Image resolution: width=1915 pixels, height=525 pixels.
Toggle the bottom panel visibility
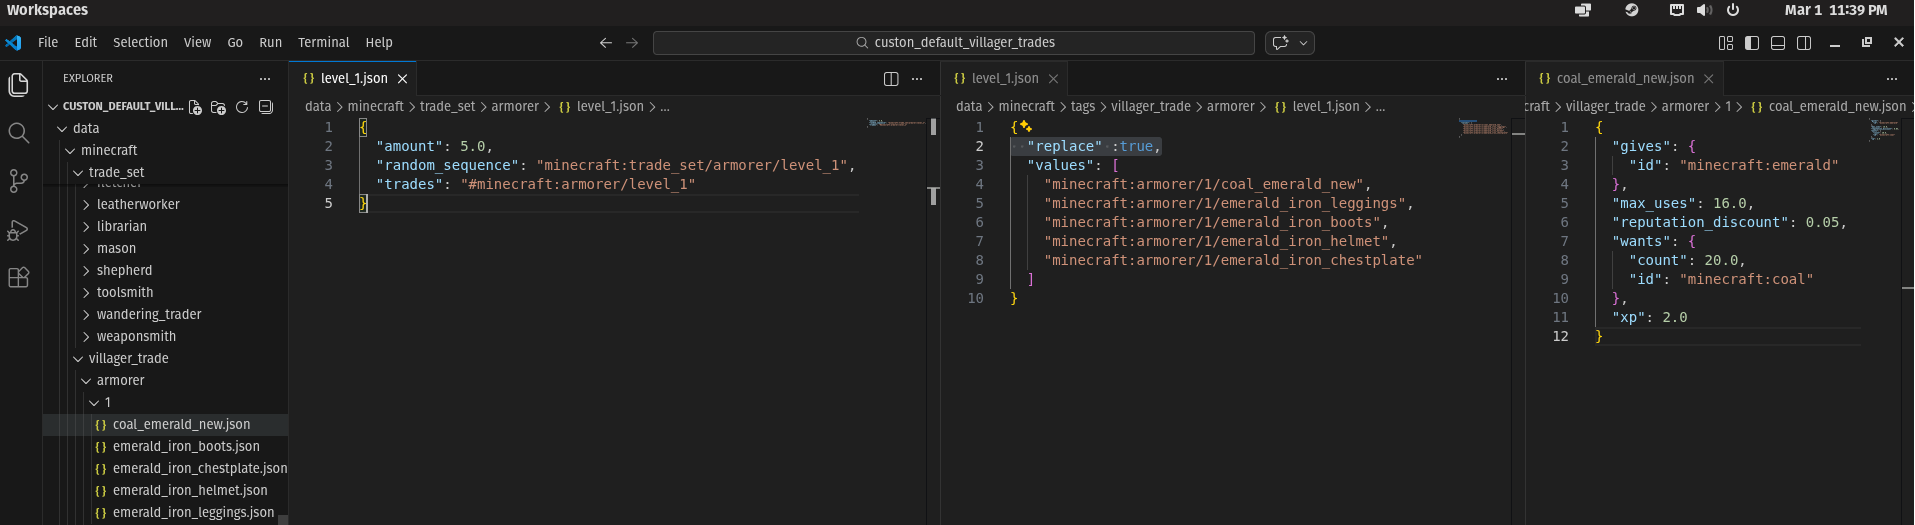1778,43
